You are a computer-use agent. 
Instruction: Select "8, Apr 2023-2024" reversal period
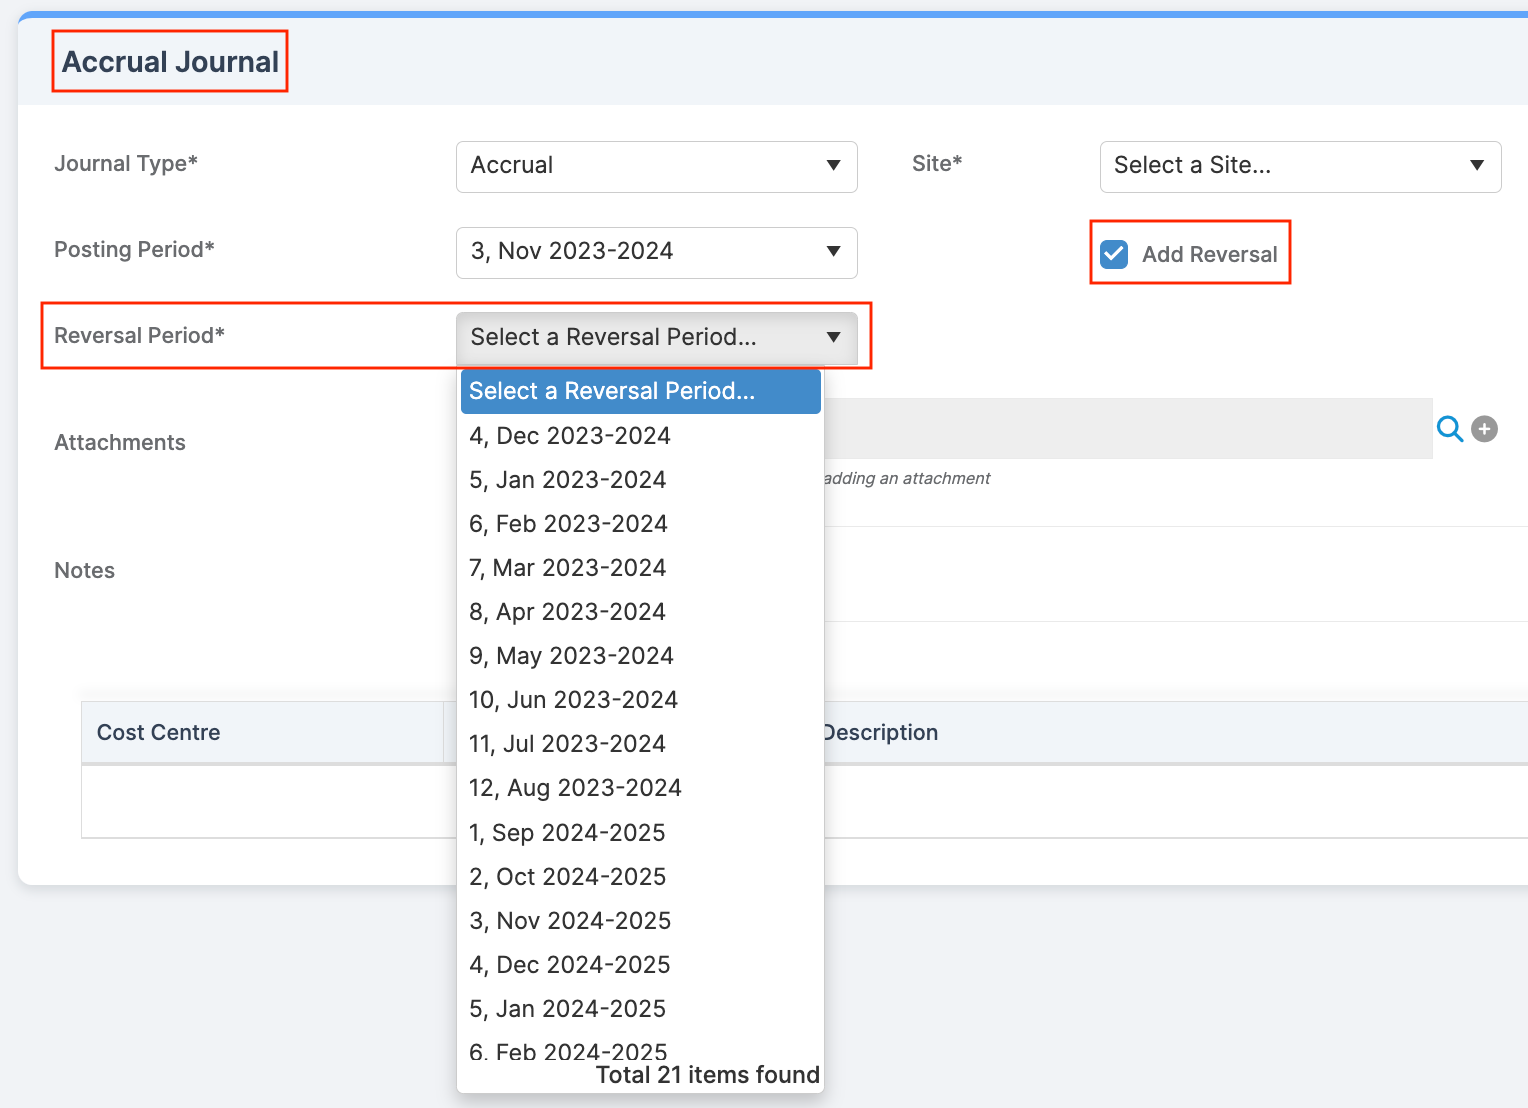567,611
